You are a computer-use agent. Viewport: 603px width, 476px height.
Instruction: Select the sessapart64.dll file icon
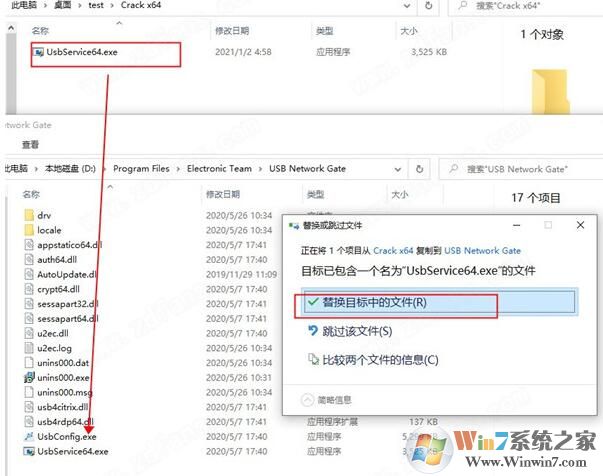coord(29,318)
